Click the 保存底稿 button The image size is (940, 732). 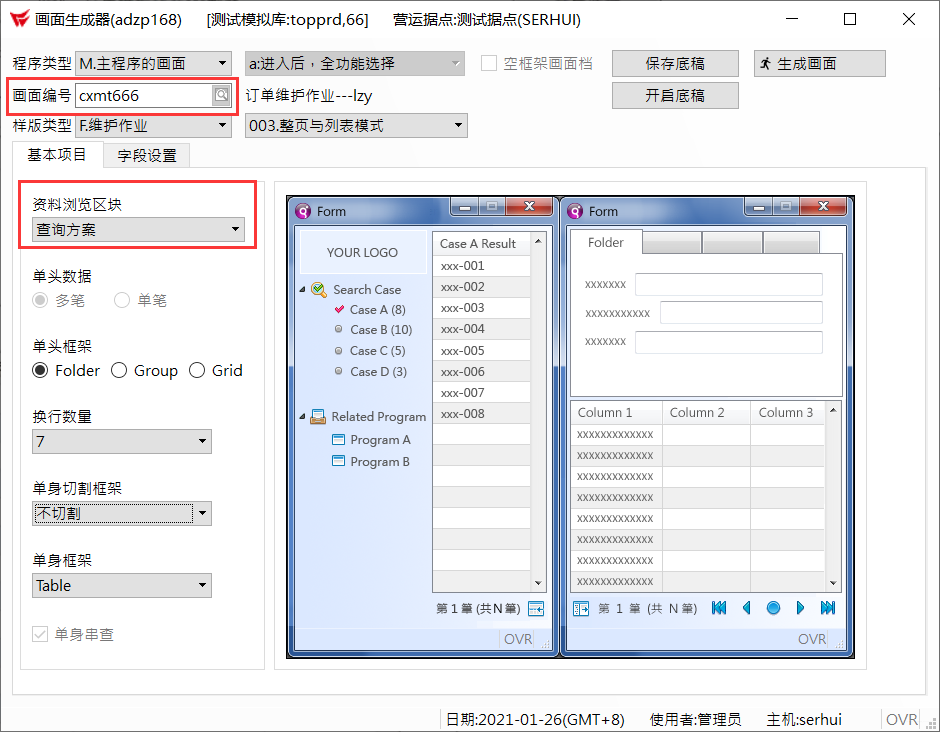pos(675,63)
